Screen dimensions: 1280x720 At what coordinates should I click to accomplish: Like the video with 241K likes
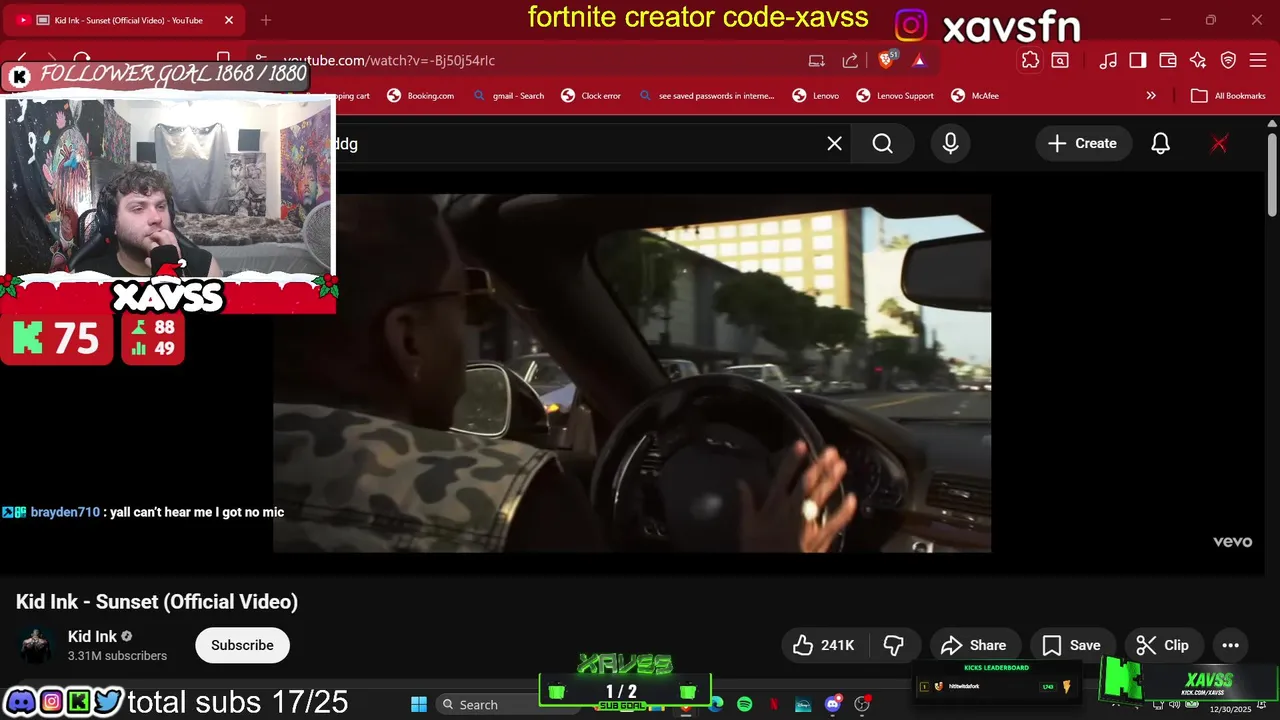click(x=823, y=646)
